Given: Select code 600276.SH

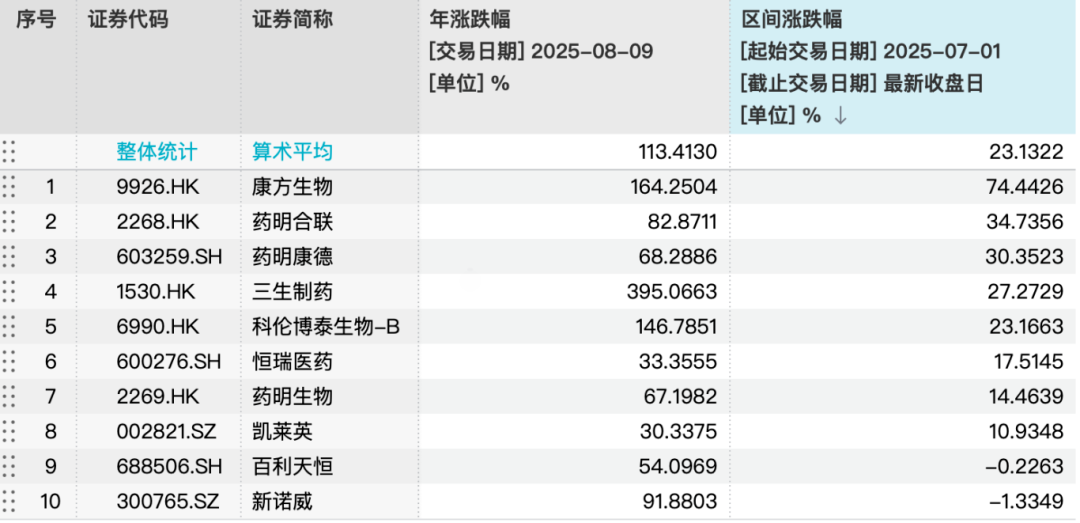Looking at the screenshot, I should pos(169,362).
